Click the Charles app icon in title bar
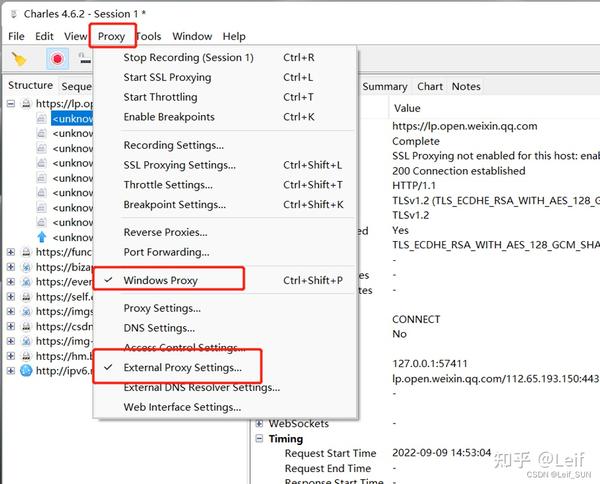Viewport: 600px width, 484px height. click(x=13, y=14)
